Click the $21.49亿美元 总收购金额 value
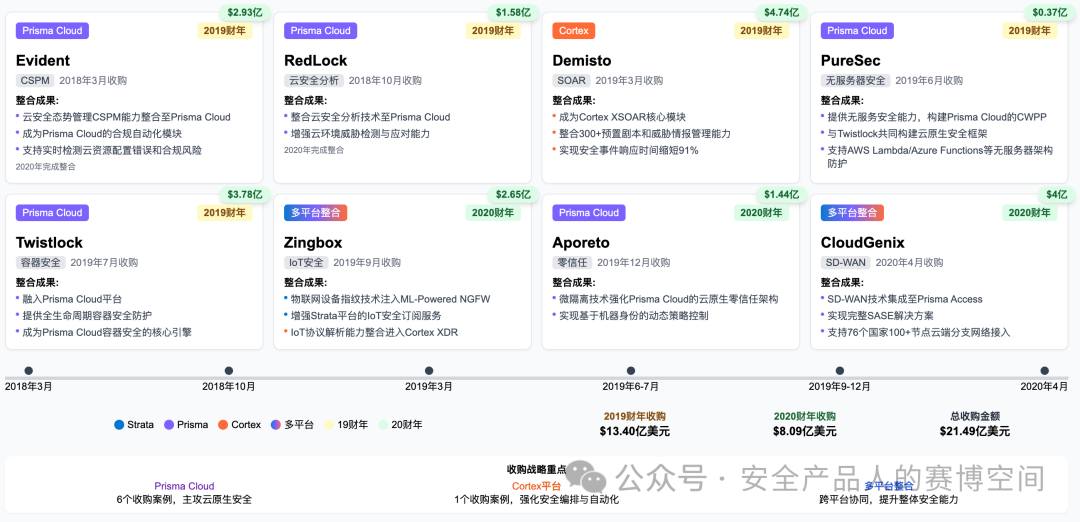1080x522 pixels. click(x=975, y=431)
